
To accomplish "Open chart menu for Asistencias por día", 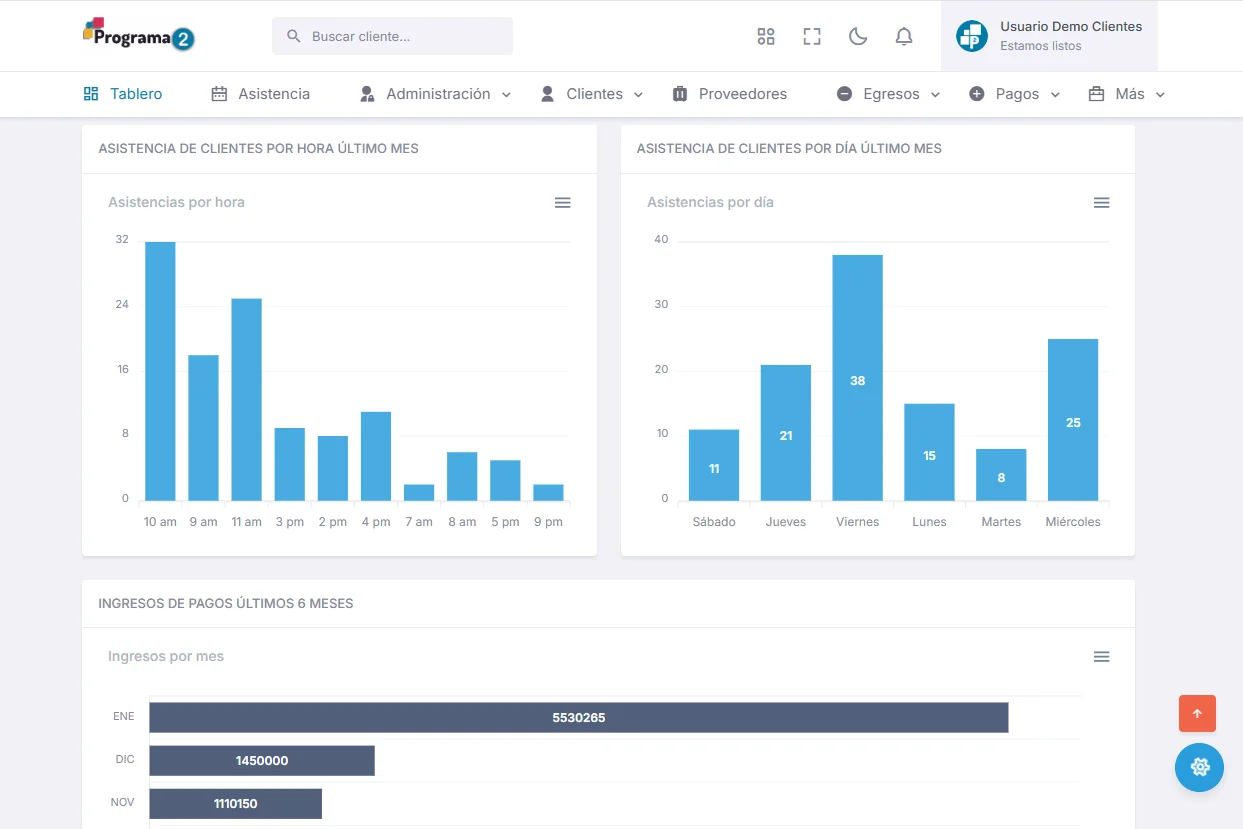I will (x=1101, y=203).
